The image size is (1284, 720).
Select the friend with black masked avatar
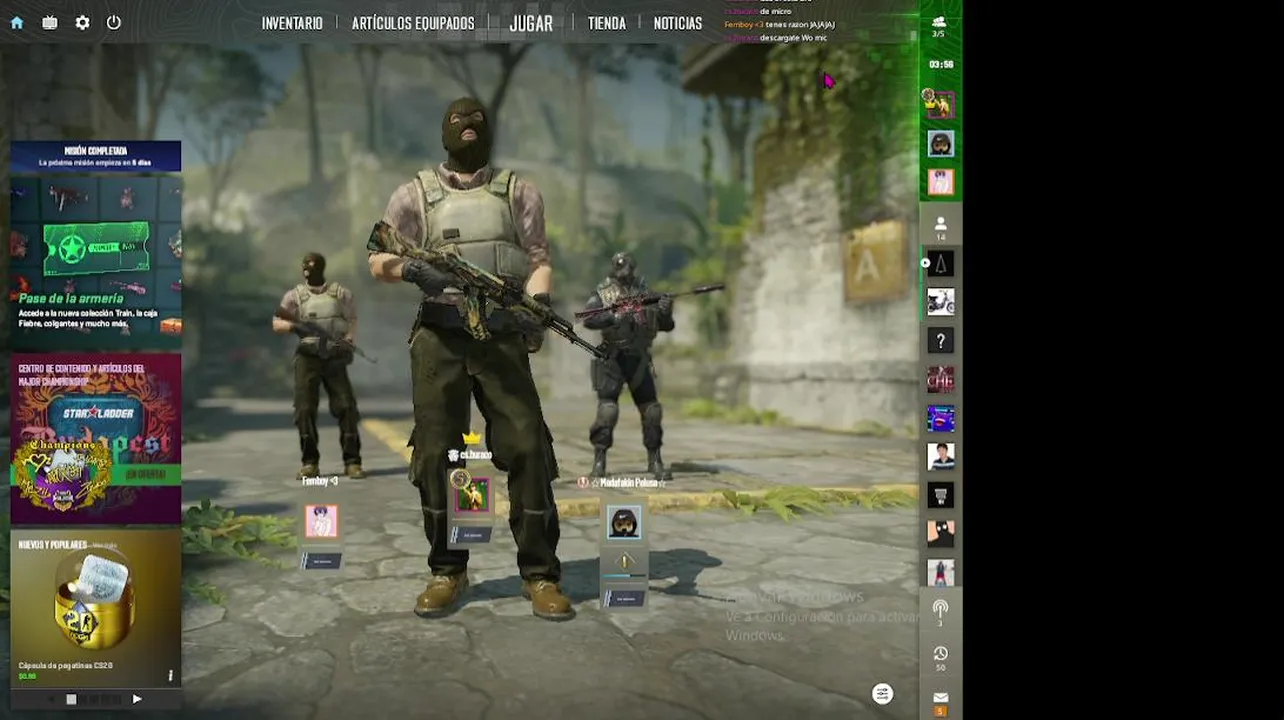[940, 534]
